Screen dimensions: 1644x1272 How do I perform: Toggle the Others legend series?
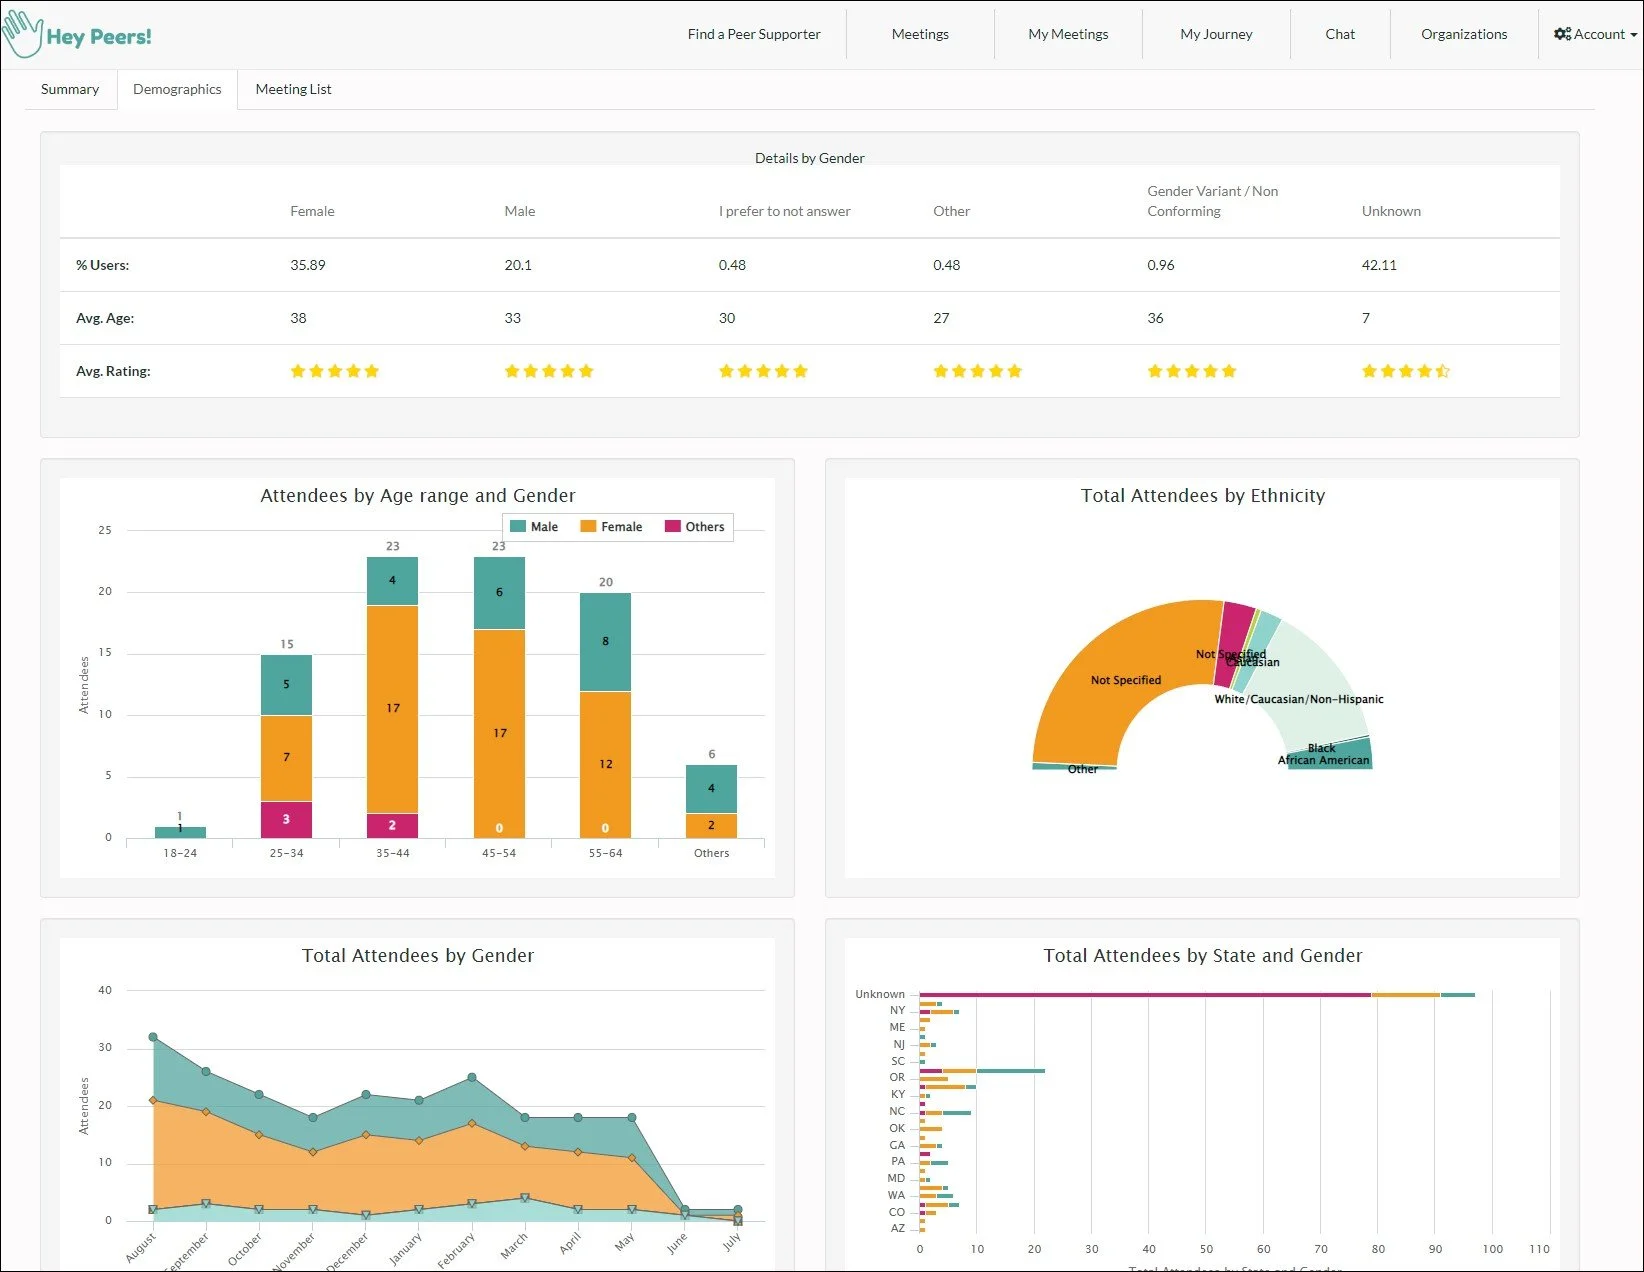tap(695, 527)
